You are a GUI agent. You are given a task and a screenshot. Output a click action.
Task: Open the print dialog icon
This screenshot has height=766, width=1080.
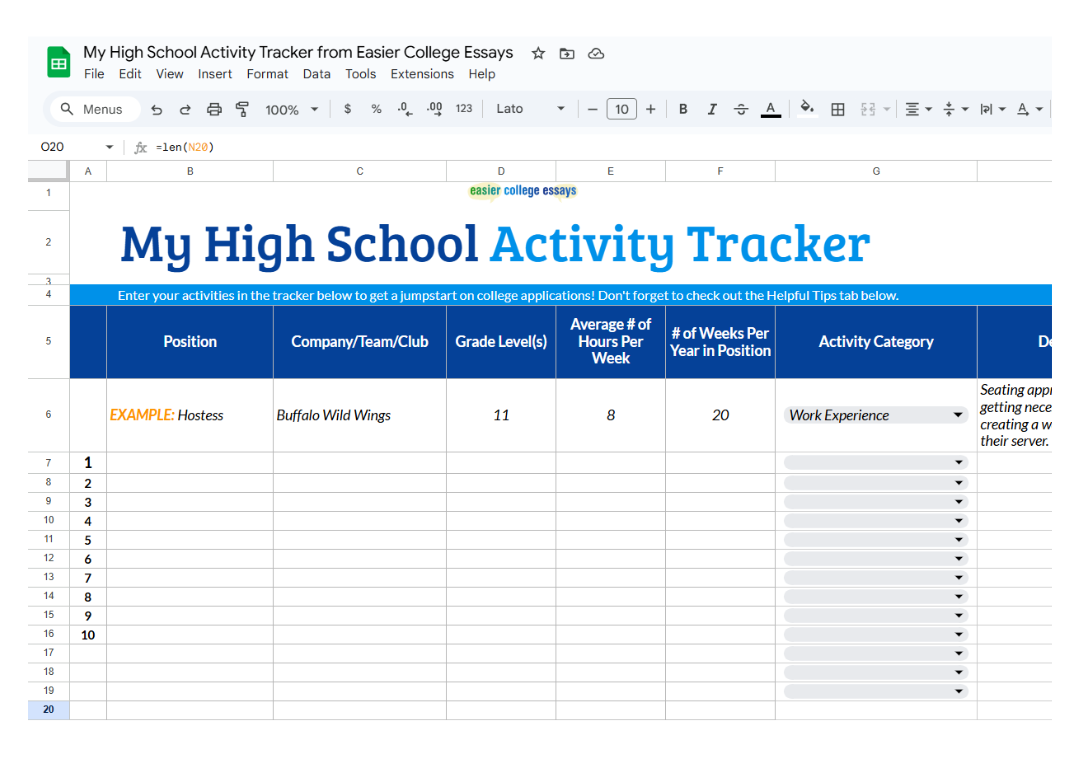point(214,110)
